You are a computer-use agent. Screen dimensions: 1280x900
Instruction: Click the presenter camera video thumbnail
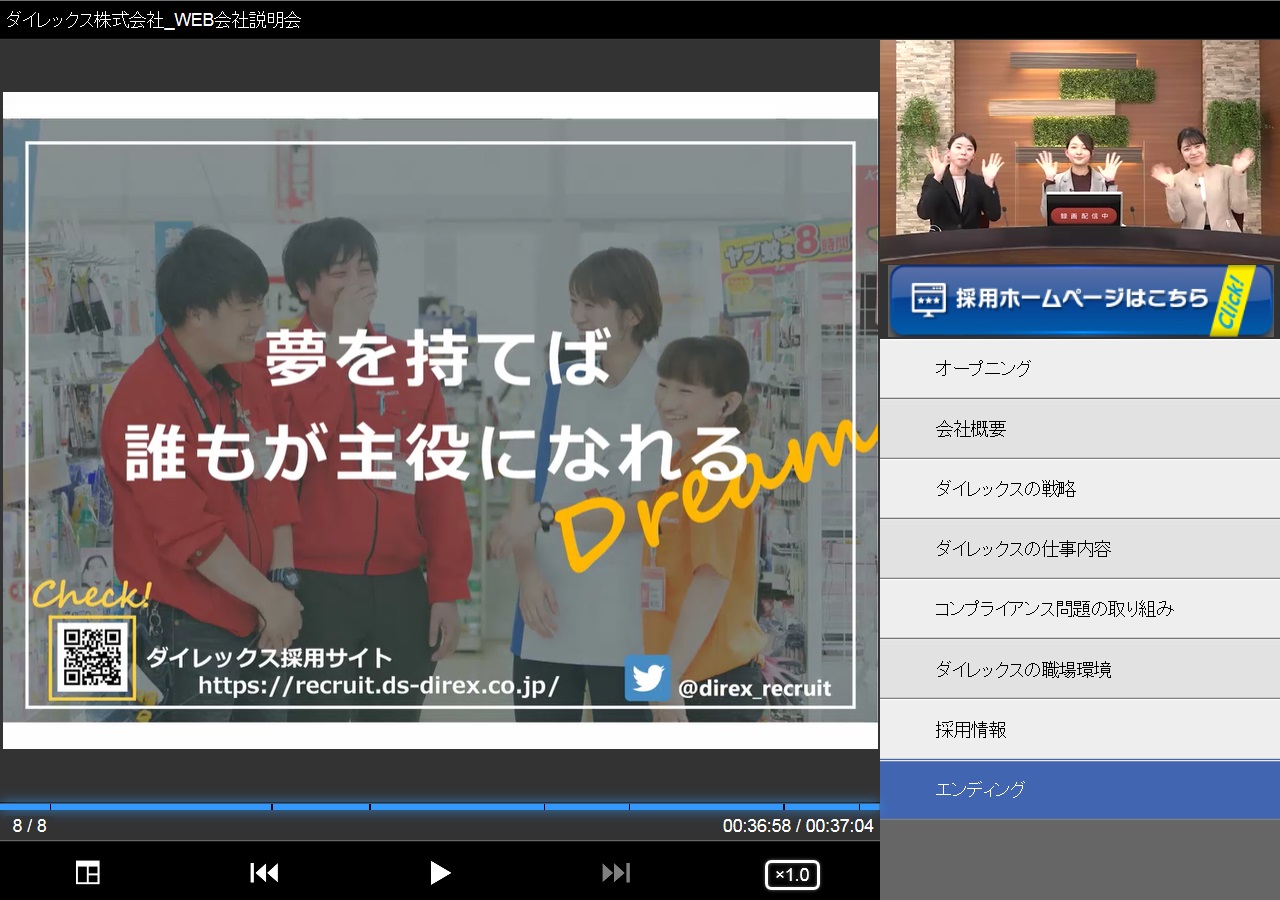point(1080,151)
